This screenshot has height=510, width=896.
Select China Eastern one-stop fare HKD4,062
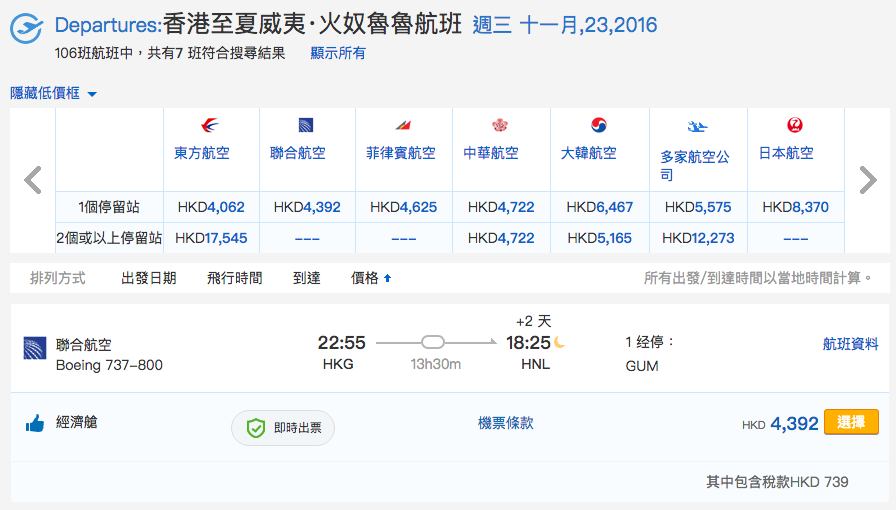(211, 207)
